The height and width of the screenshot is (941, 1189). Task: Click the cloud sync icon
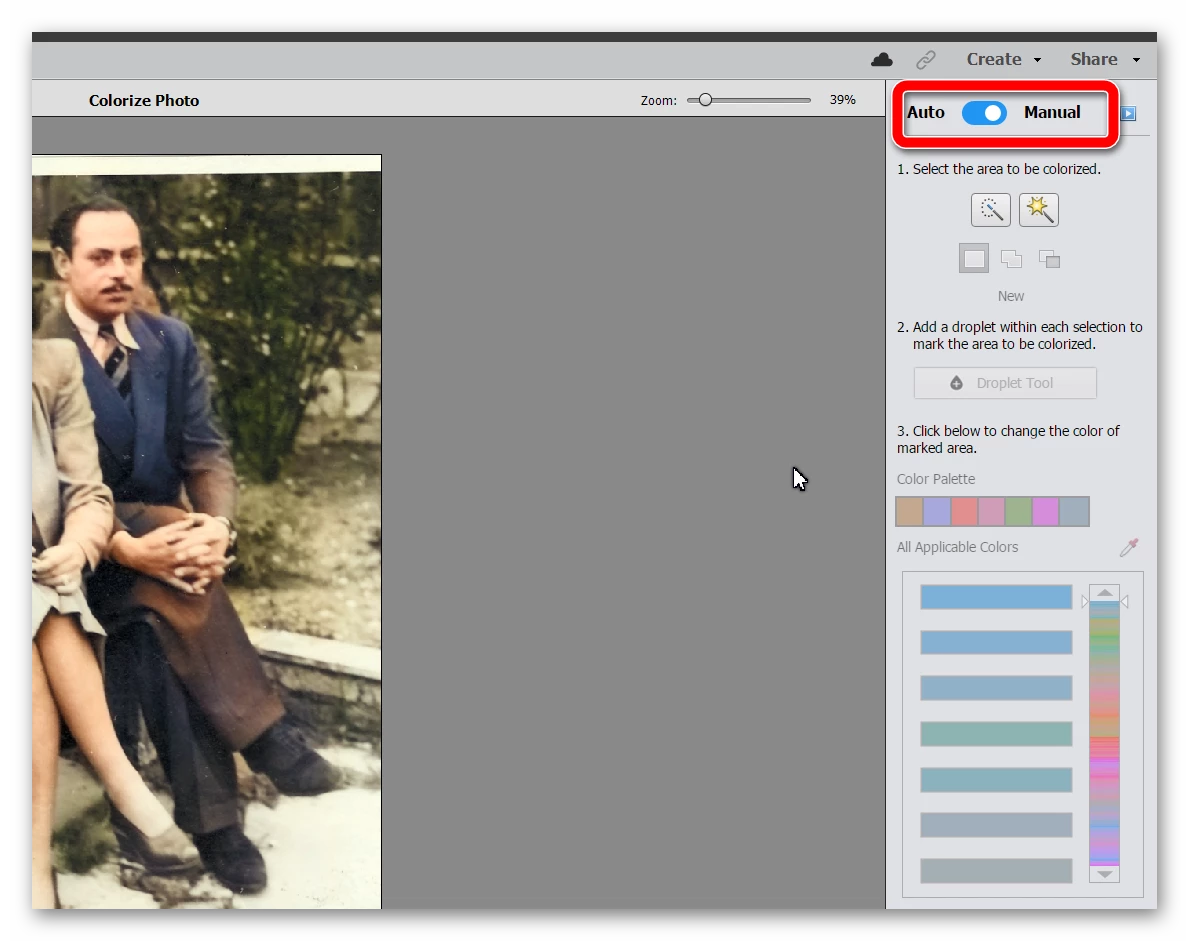pyautogui.click(x=882, y=59)
